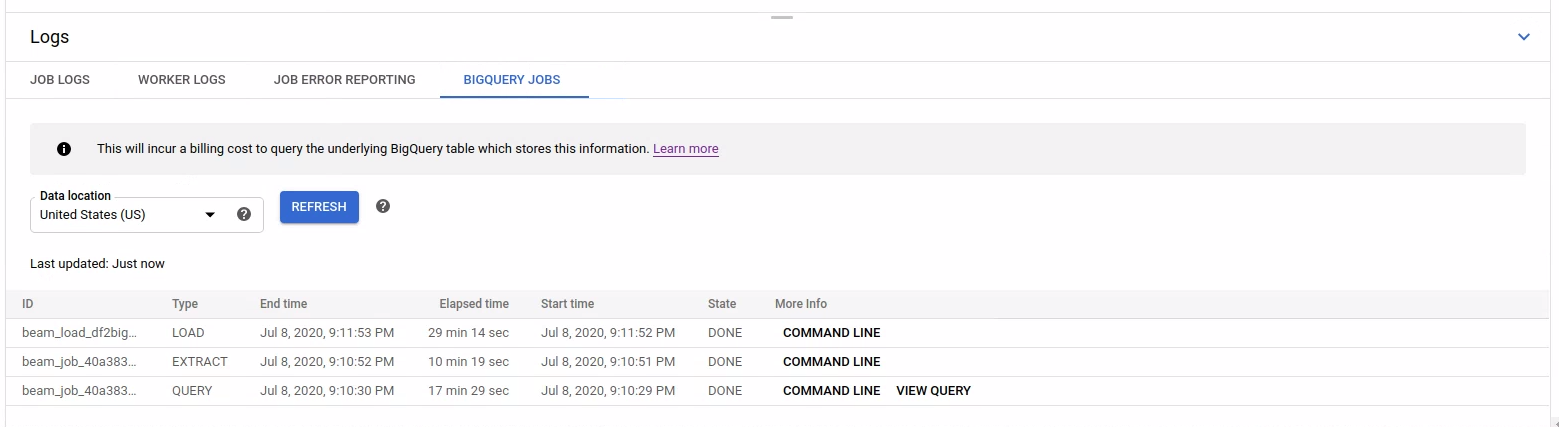1559x427 pixels.
Task: Click help icon next to Refresh button
Action: pos(383,206)
